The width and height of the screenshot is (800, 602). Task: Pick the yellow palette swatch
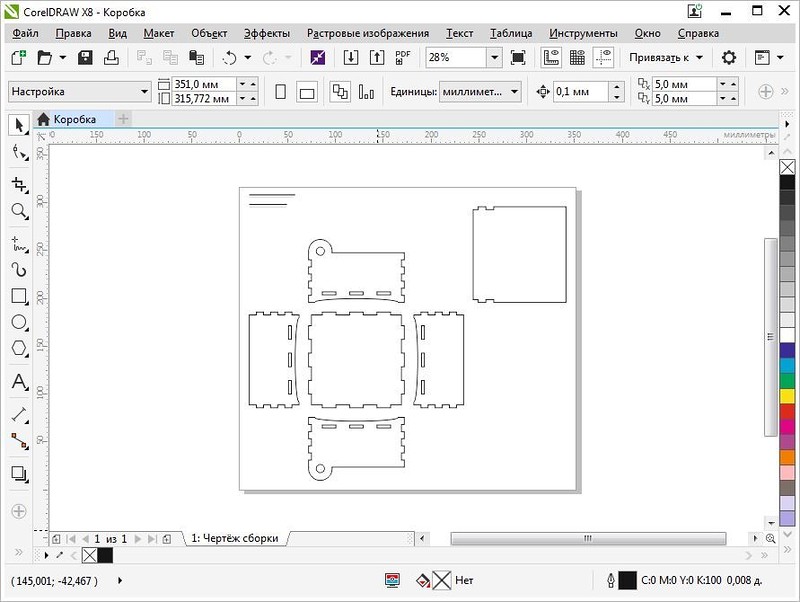tap(787, 396)
